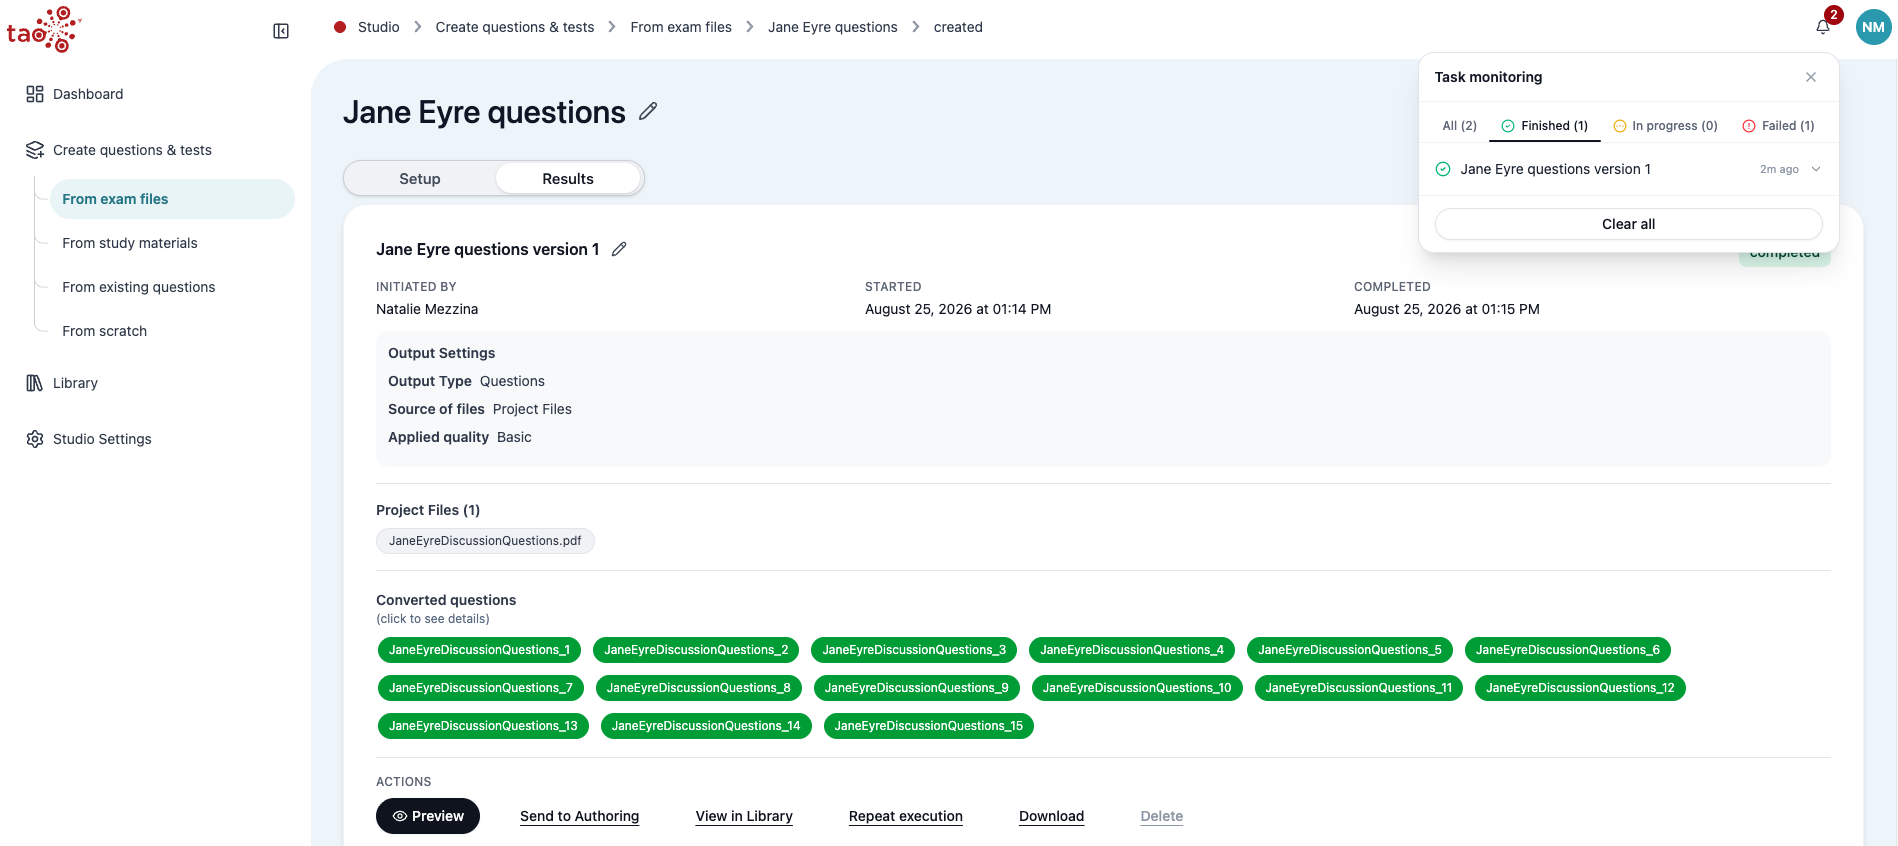Edit the Jane Eyre questions page title

[x=648, y=111]
